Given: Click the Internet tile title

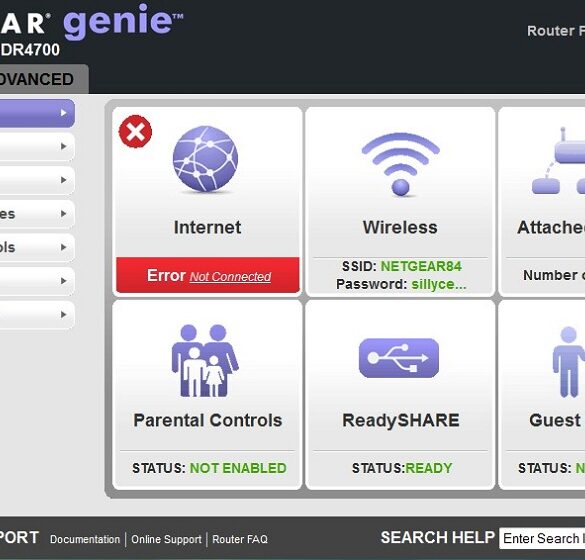Looking at the screenshot, I should (x=207, y=227).
